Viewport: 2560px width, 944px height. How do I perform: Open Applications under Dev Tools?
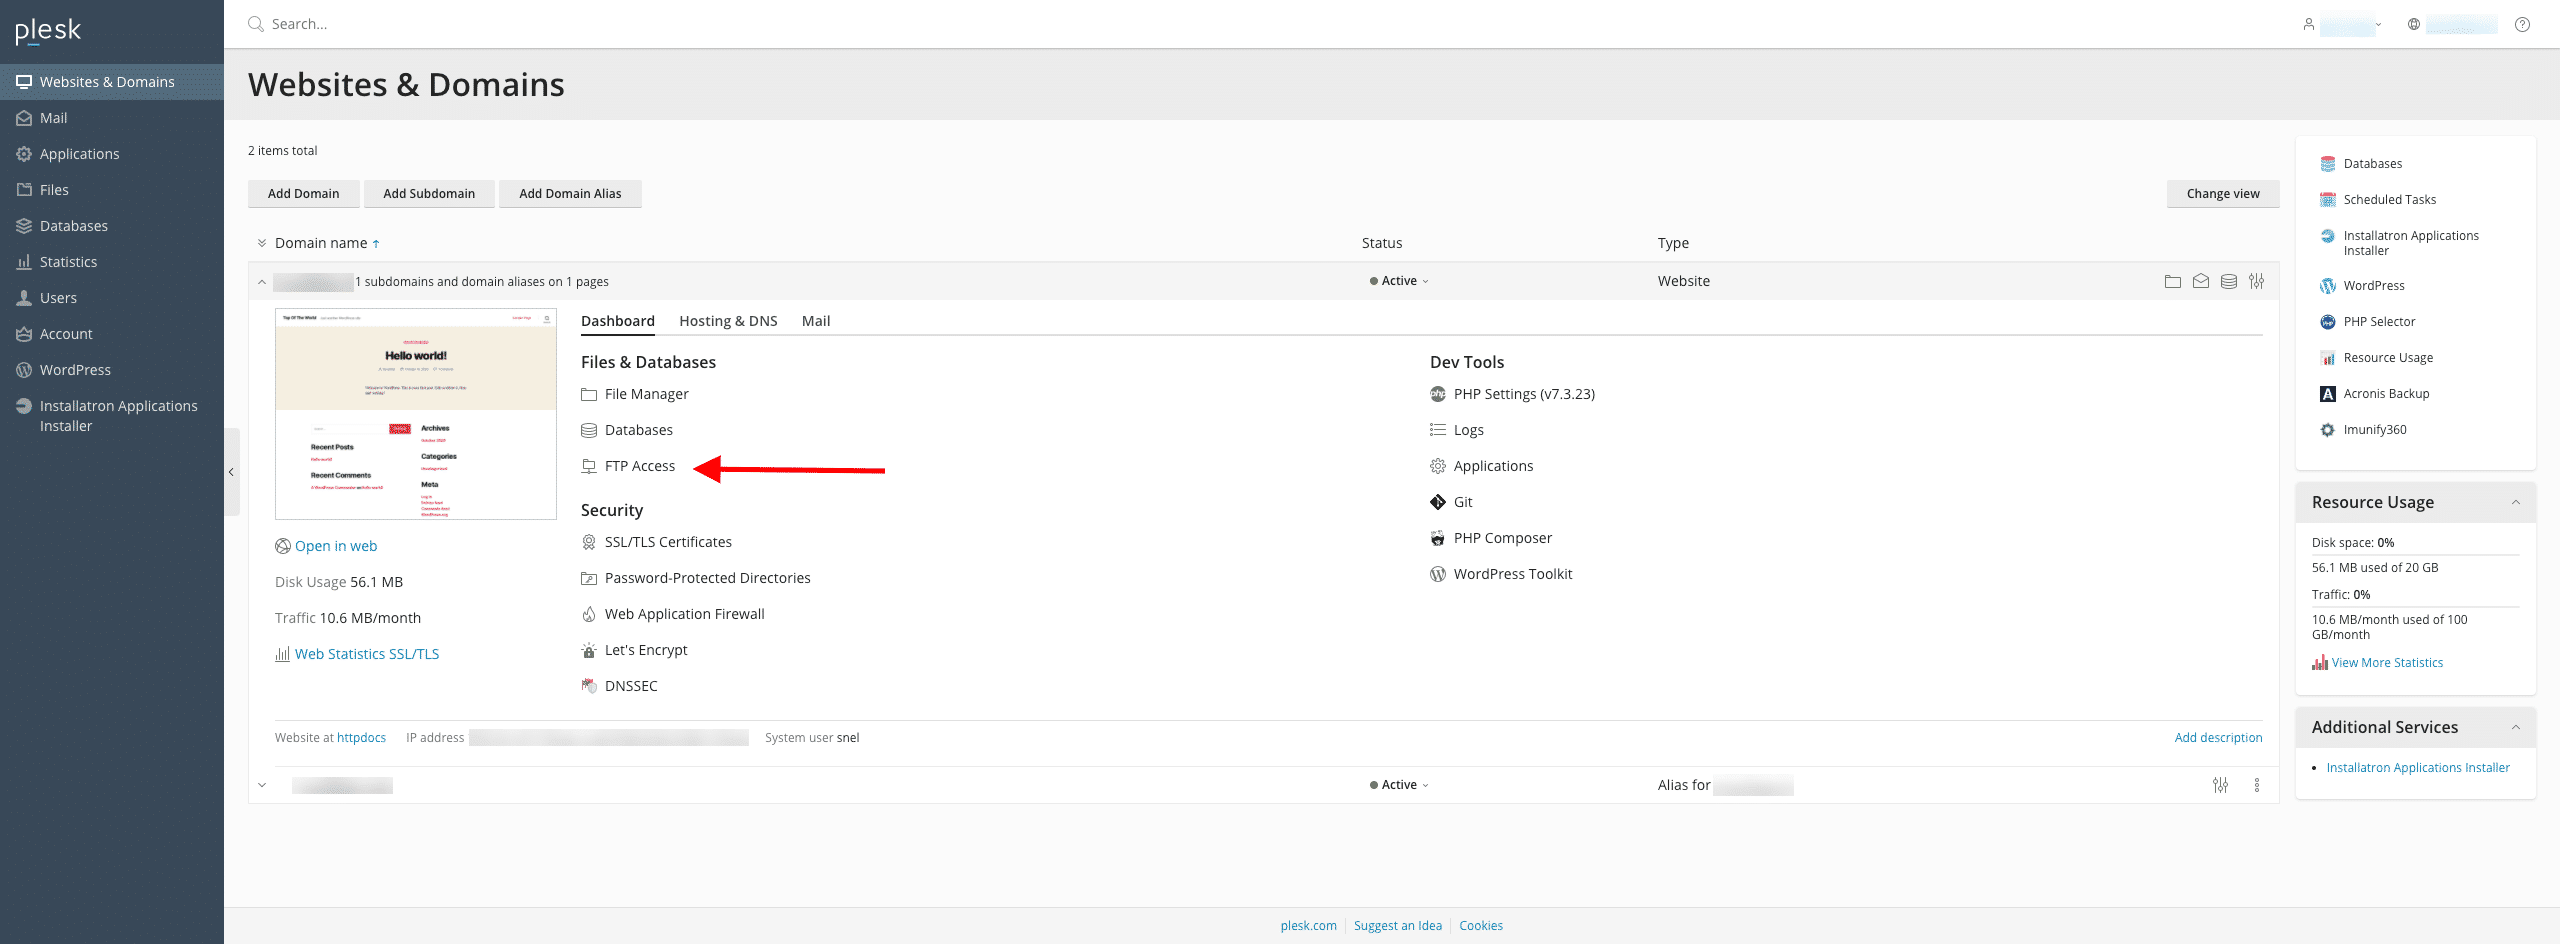point(1481,466)
